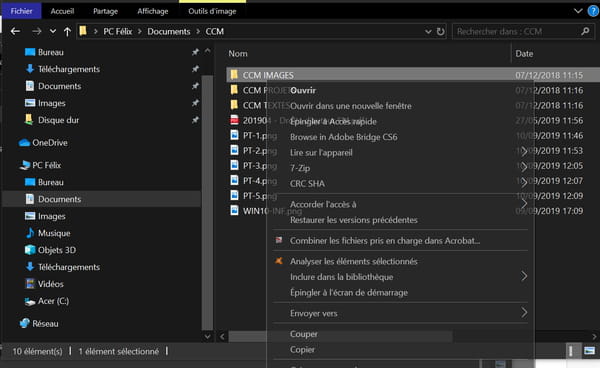Choose Épingler à l'écran de démarrage
The width and height of the screenshot is (600, 368).
coord(349,292)
